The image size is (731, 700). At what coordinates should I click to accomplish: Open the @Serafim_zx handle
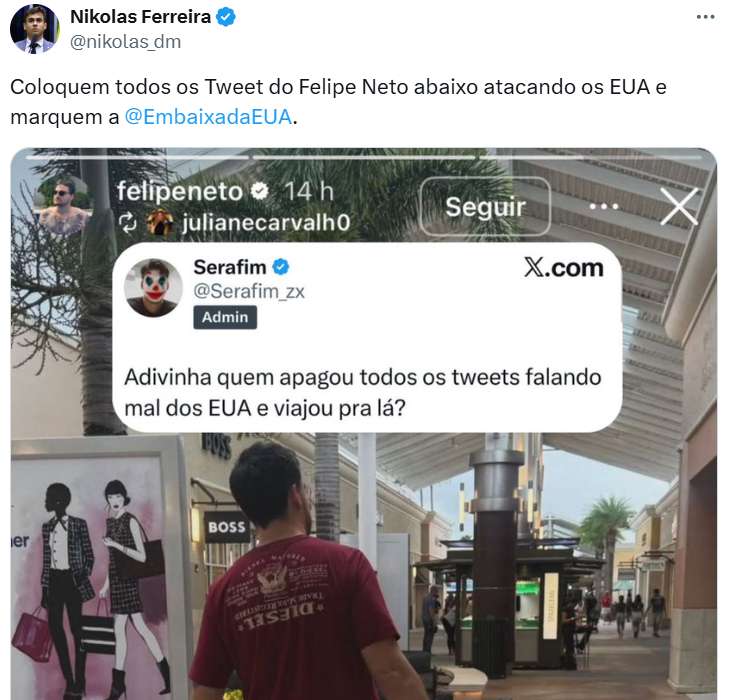[249, 292]
